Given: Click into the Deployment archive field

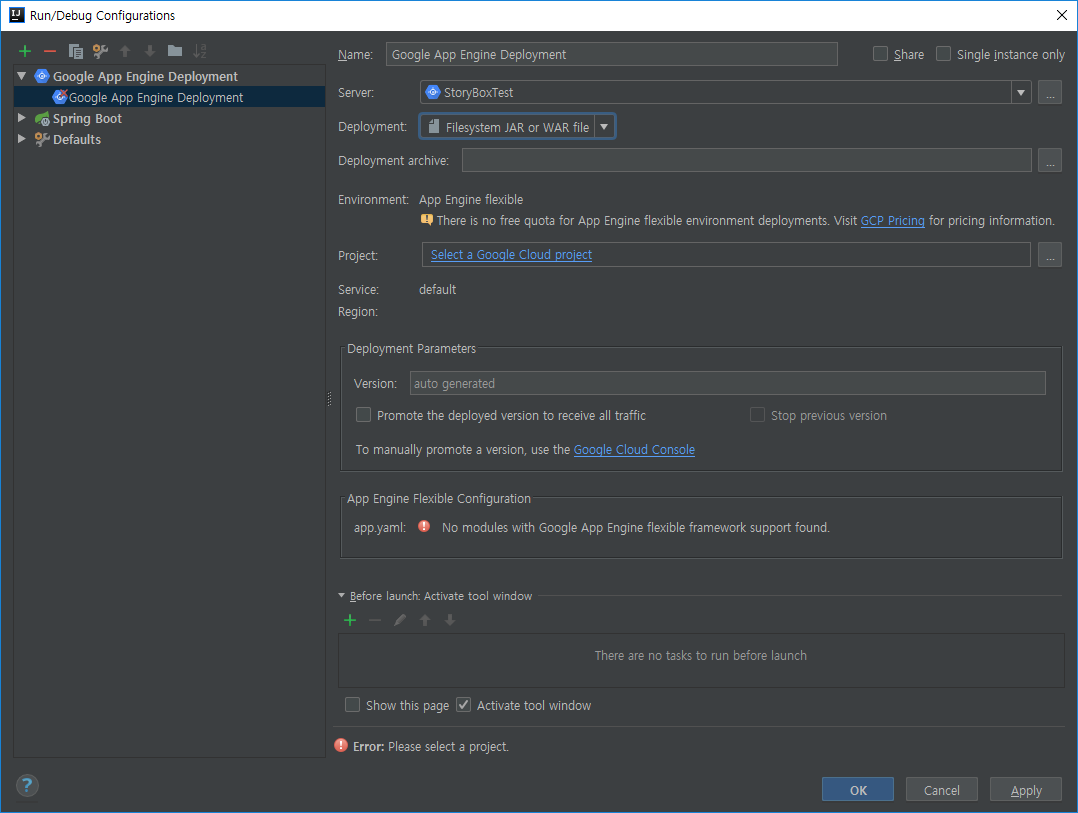Looking at the screenshot, I should coord(747,160).
